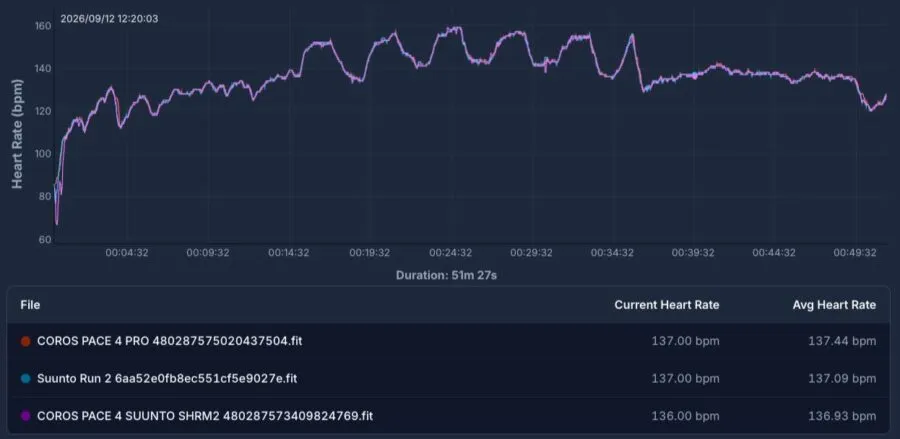900x439 pixels.
Task: Click the 136.93 bpm average value
Action: pos(842,416)
